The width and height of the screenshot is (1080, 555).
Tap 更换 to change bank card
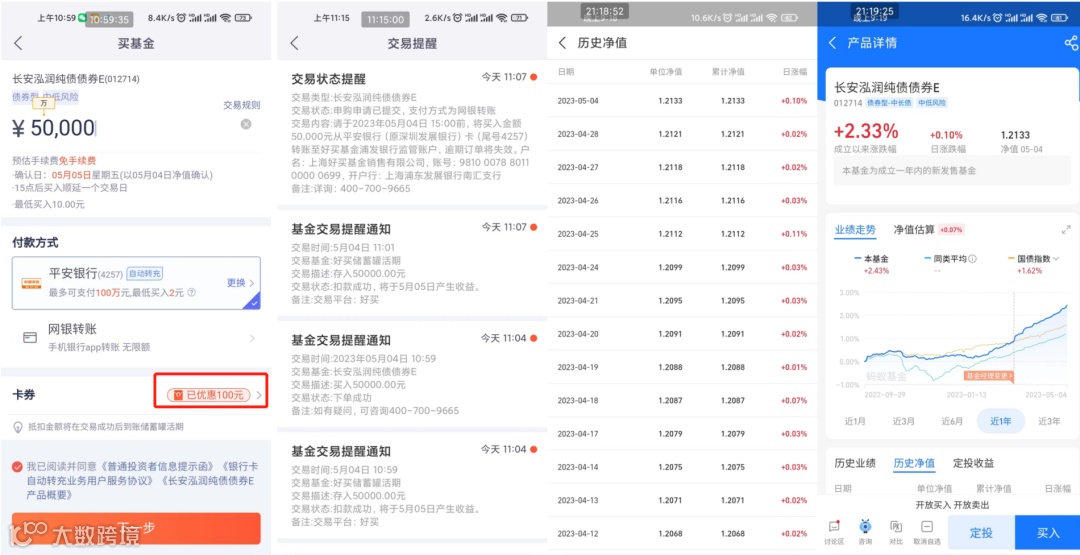coord(240,282)
